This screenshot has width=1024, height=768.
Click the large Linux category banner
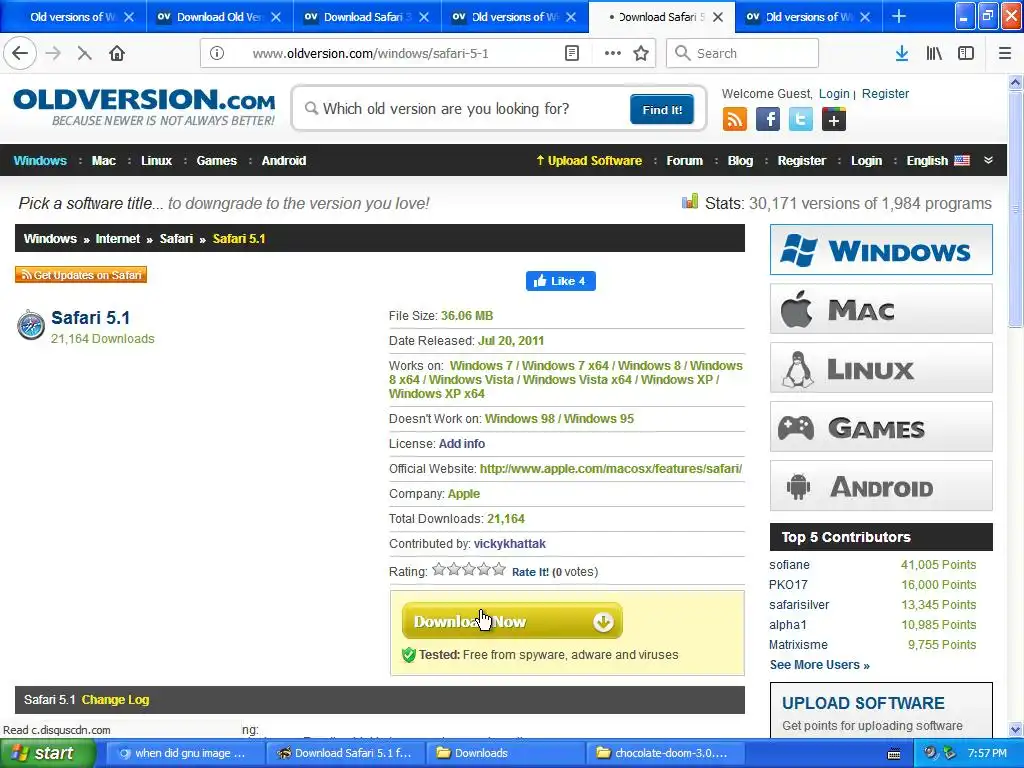point(881,368)
